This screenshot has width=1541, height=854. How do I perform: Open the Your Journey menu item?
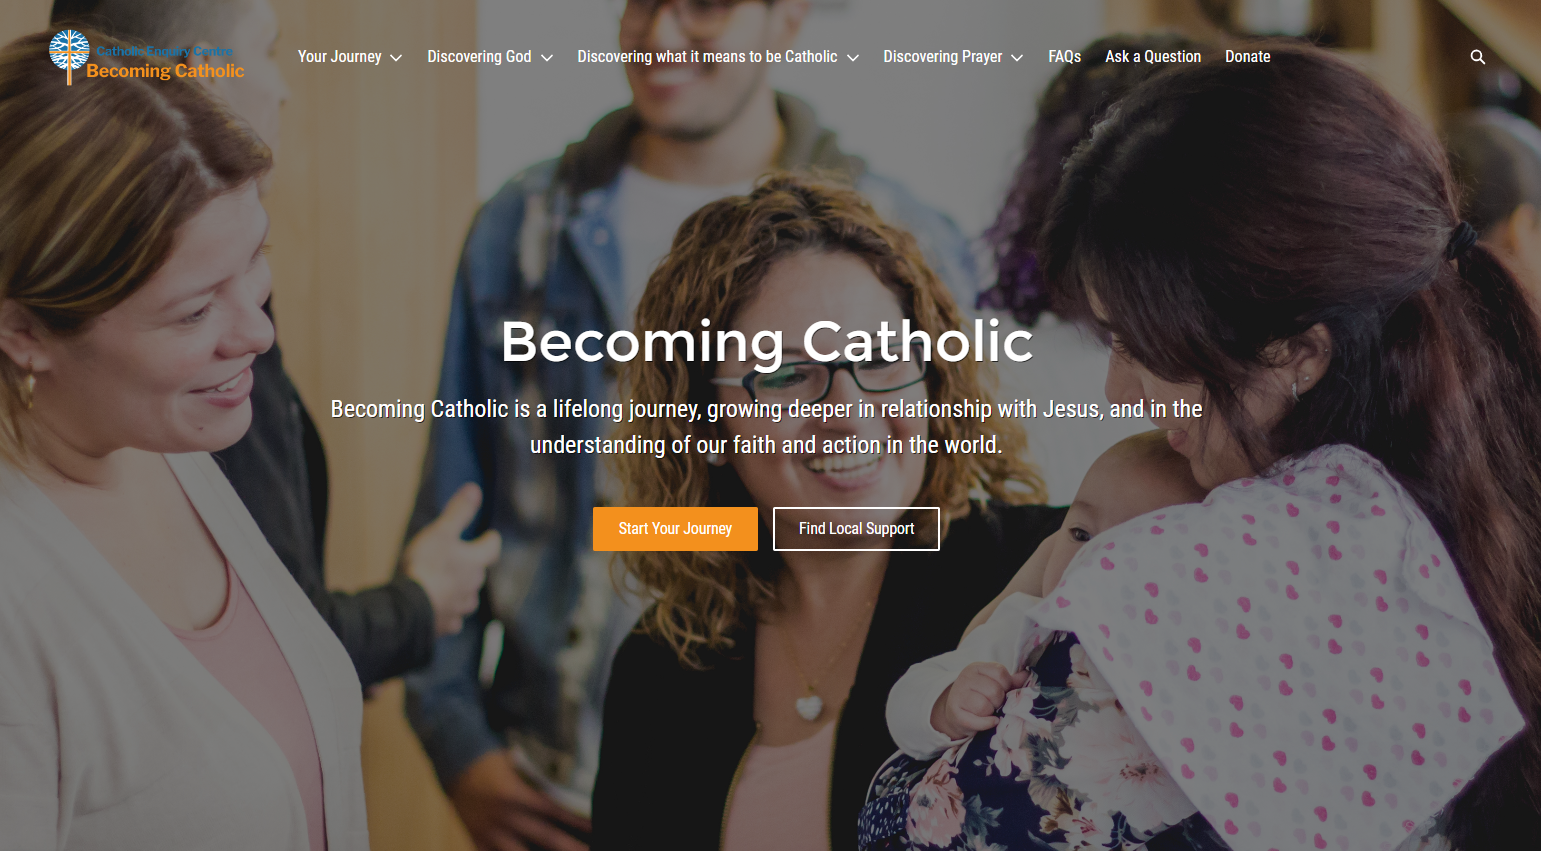[x=339, y=57]
